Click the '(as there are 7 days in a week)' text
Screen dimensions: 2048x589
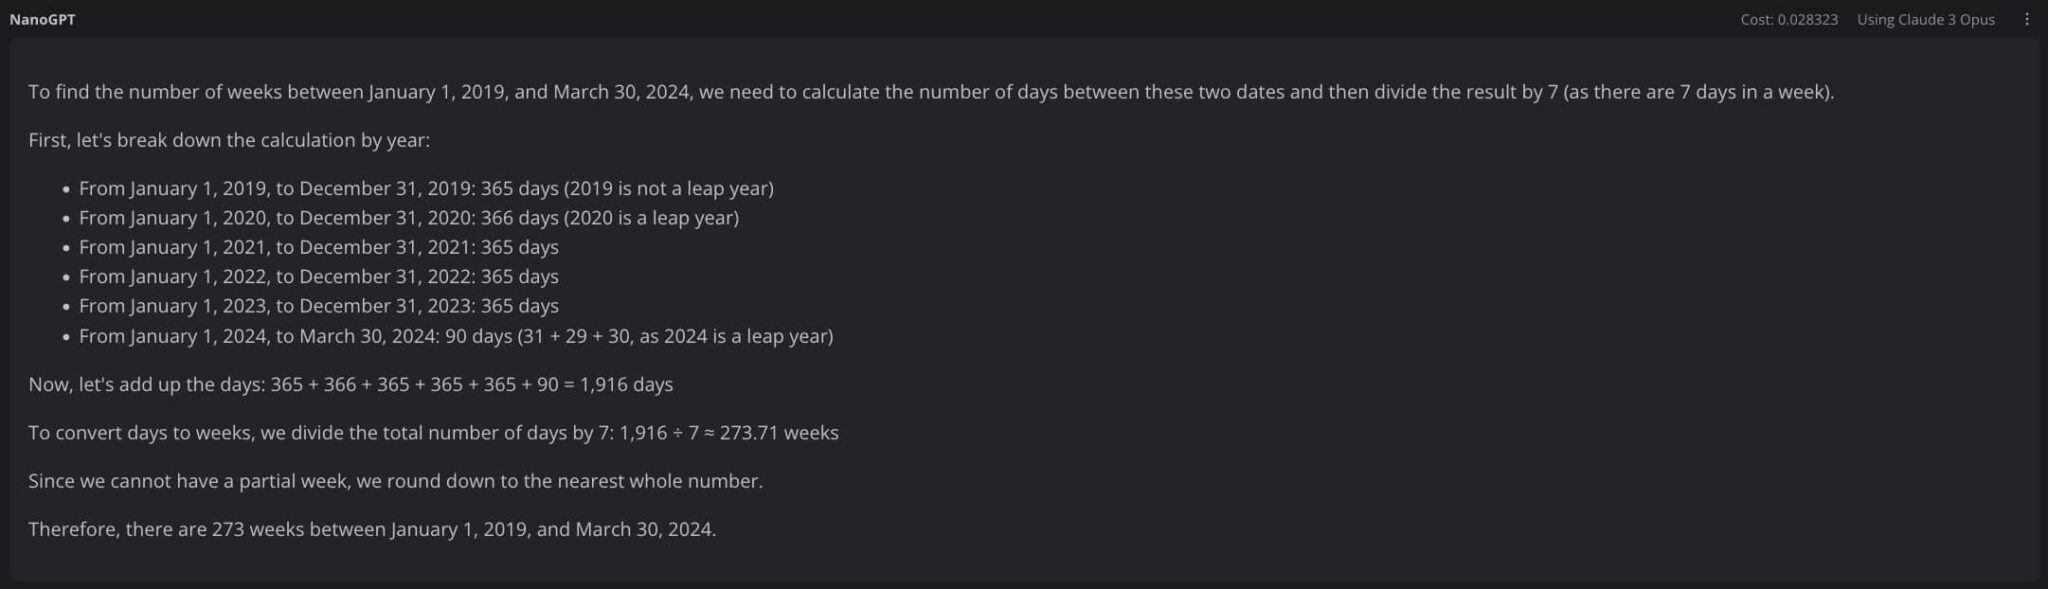click(x=1698, y=92)
